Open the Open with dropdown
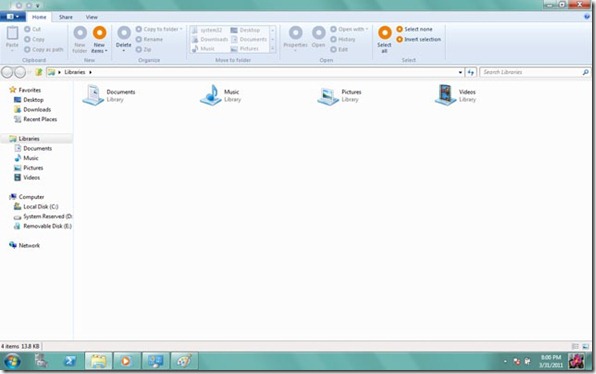This screenshot has height=374, width=596. click(x=349, y=29)
